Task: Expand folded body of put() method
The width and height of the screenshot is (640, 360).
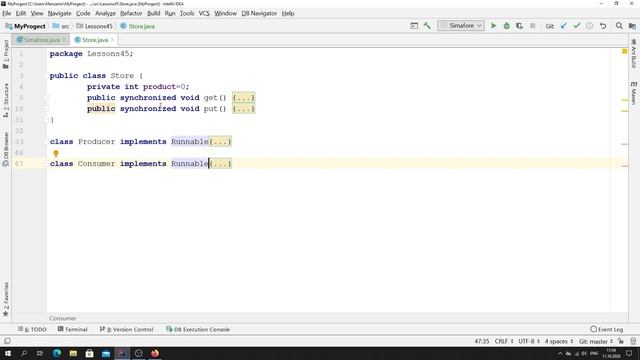Action: click(243, 109)
